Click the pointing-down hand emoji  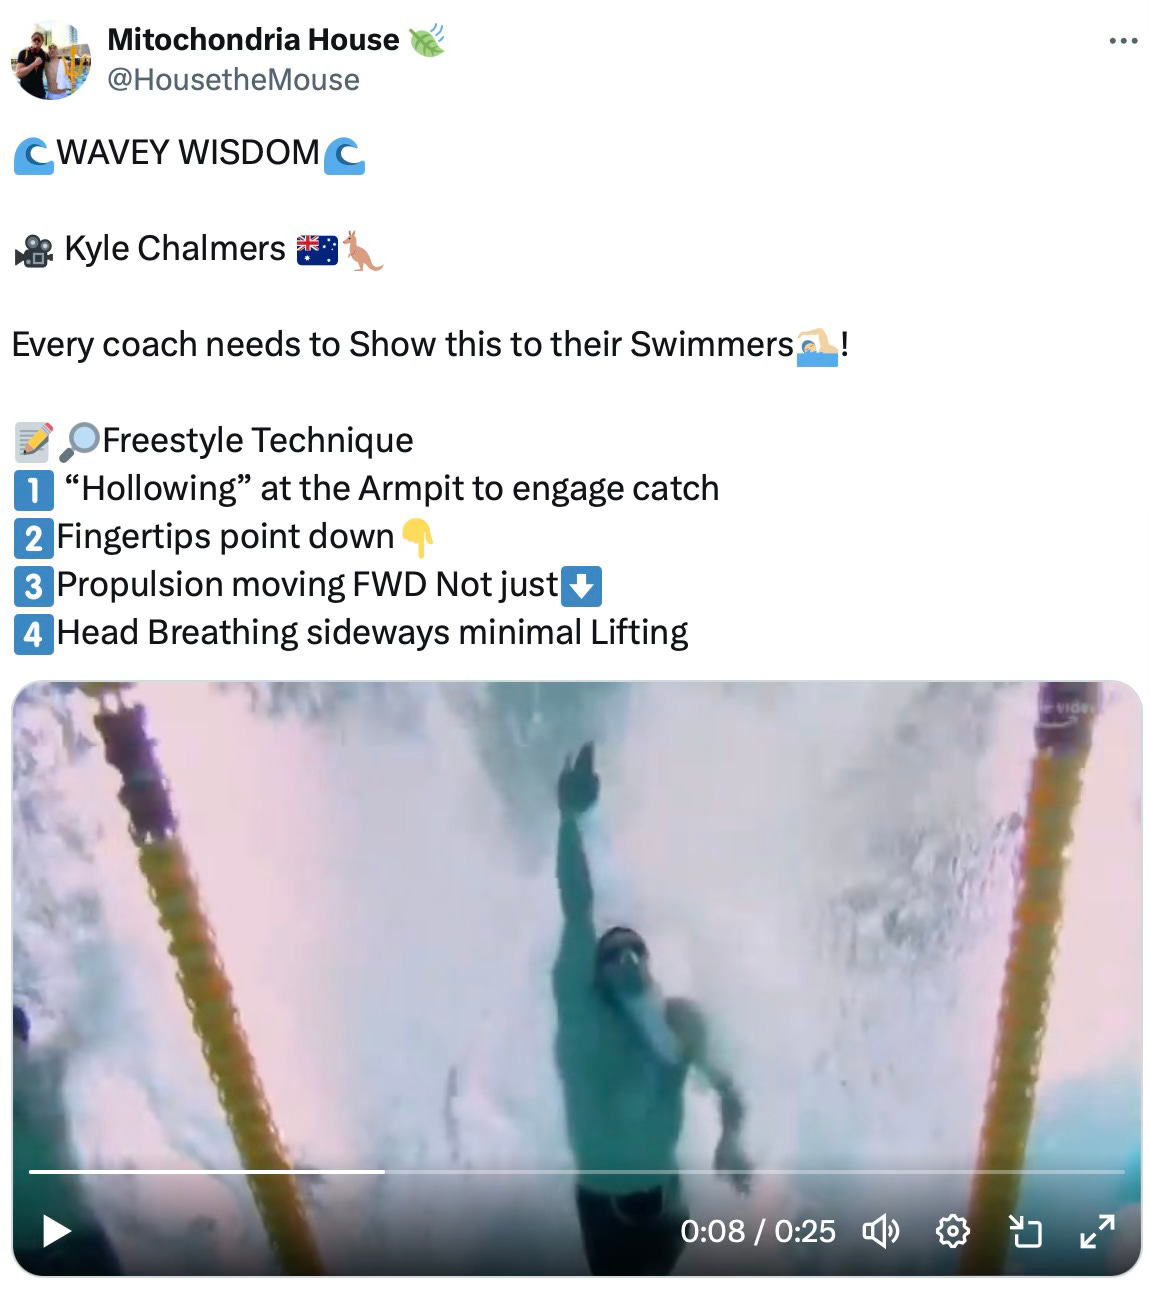pyautogui.click(x=417, y=538)
